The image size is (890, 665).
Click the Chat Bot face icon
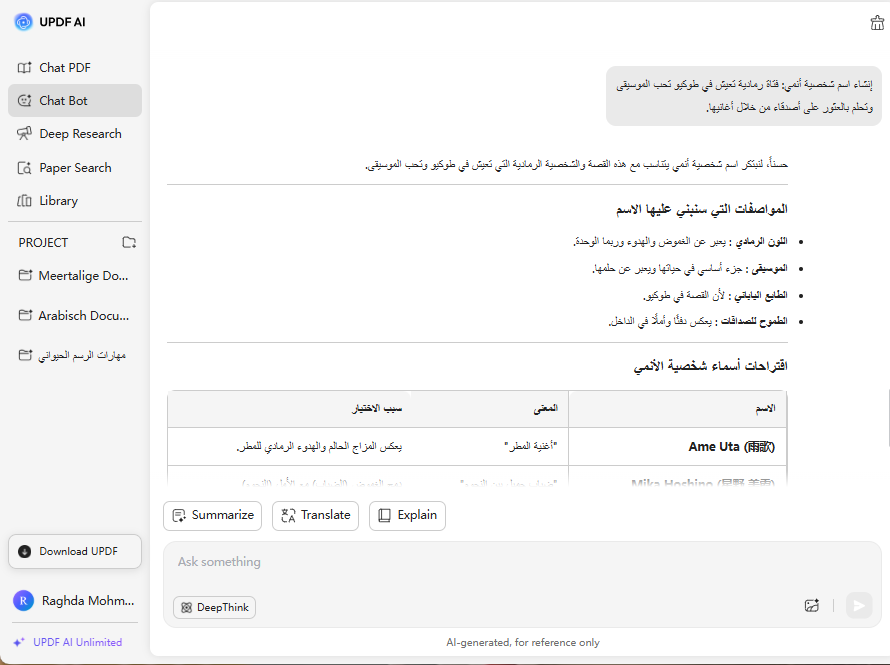pos(24,100)
